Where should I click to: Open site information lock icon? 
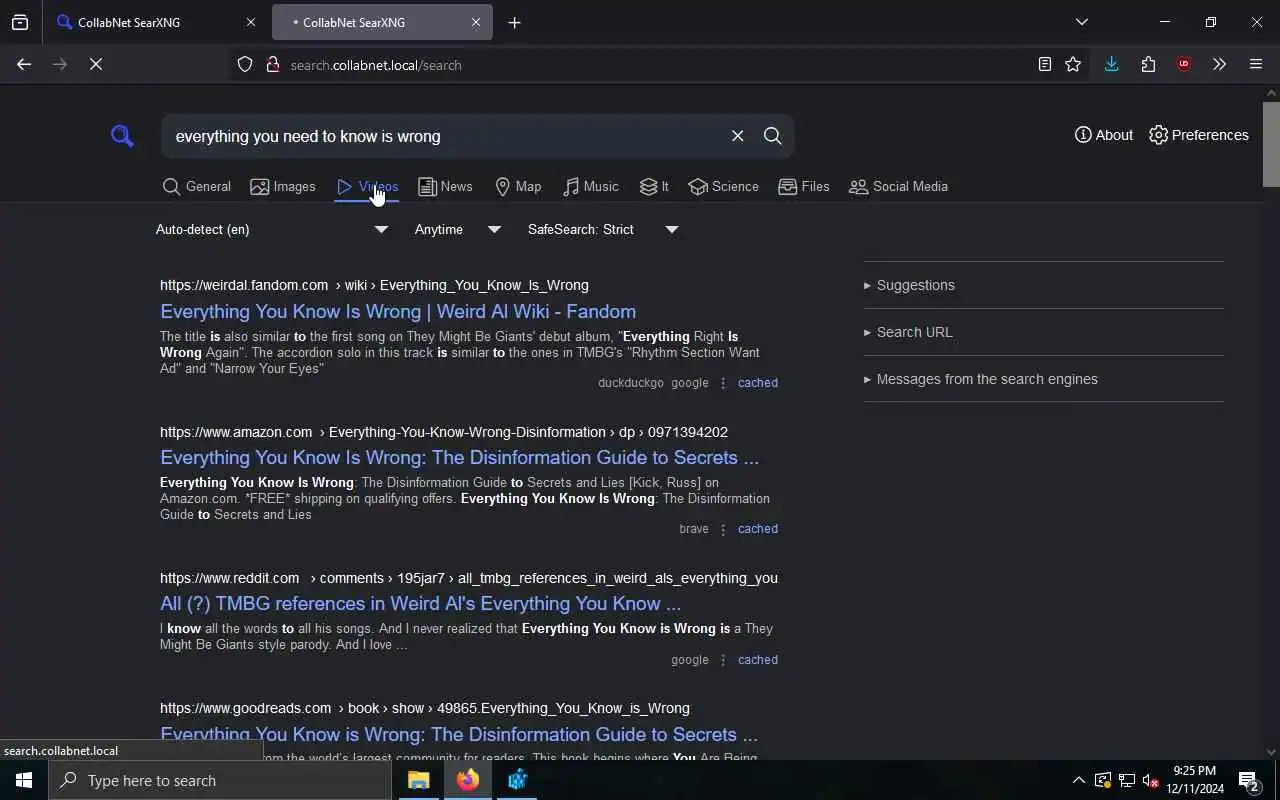pos(272,65)
